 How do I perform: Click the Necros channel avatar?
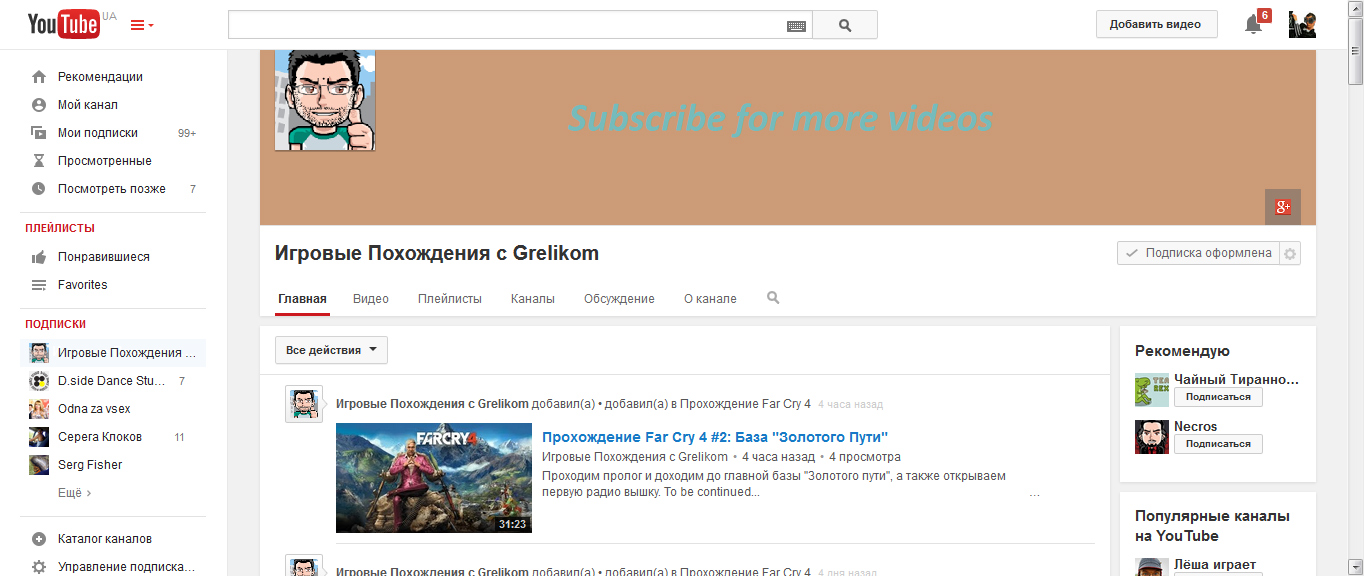[1152, 437]
